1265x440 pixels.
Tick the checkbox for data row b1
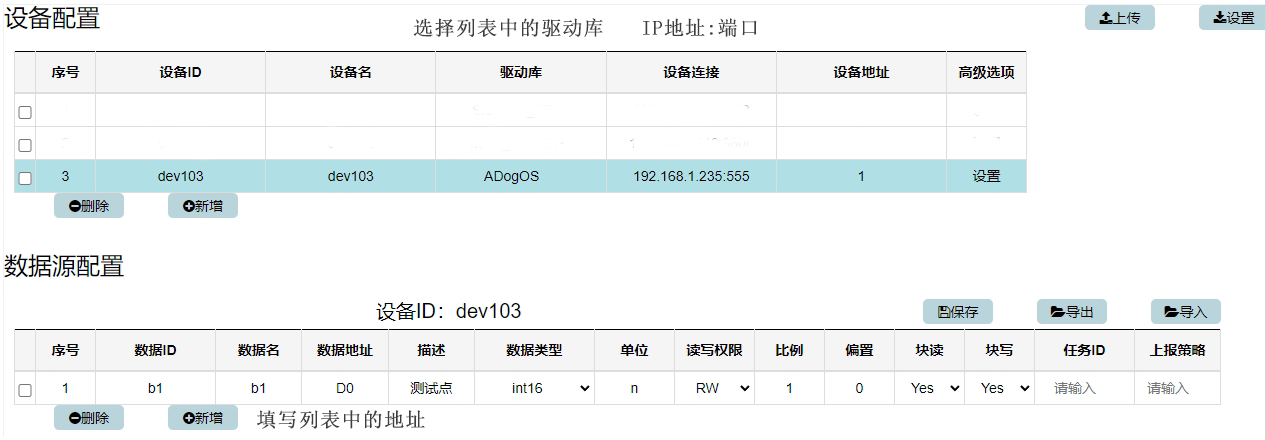(25, 389)
